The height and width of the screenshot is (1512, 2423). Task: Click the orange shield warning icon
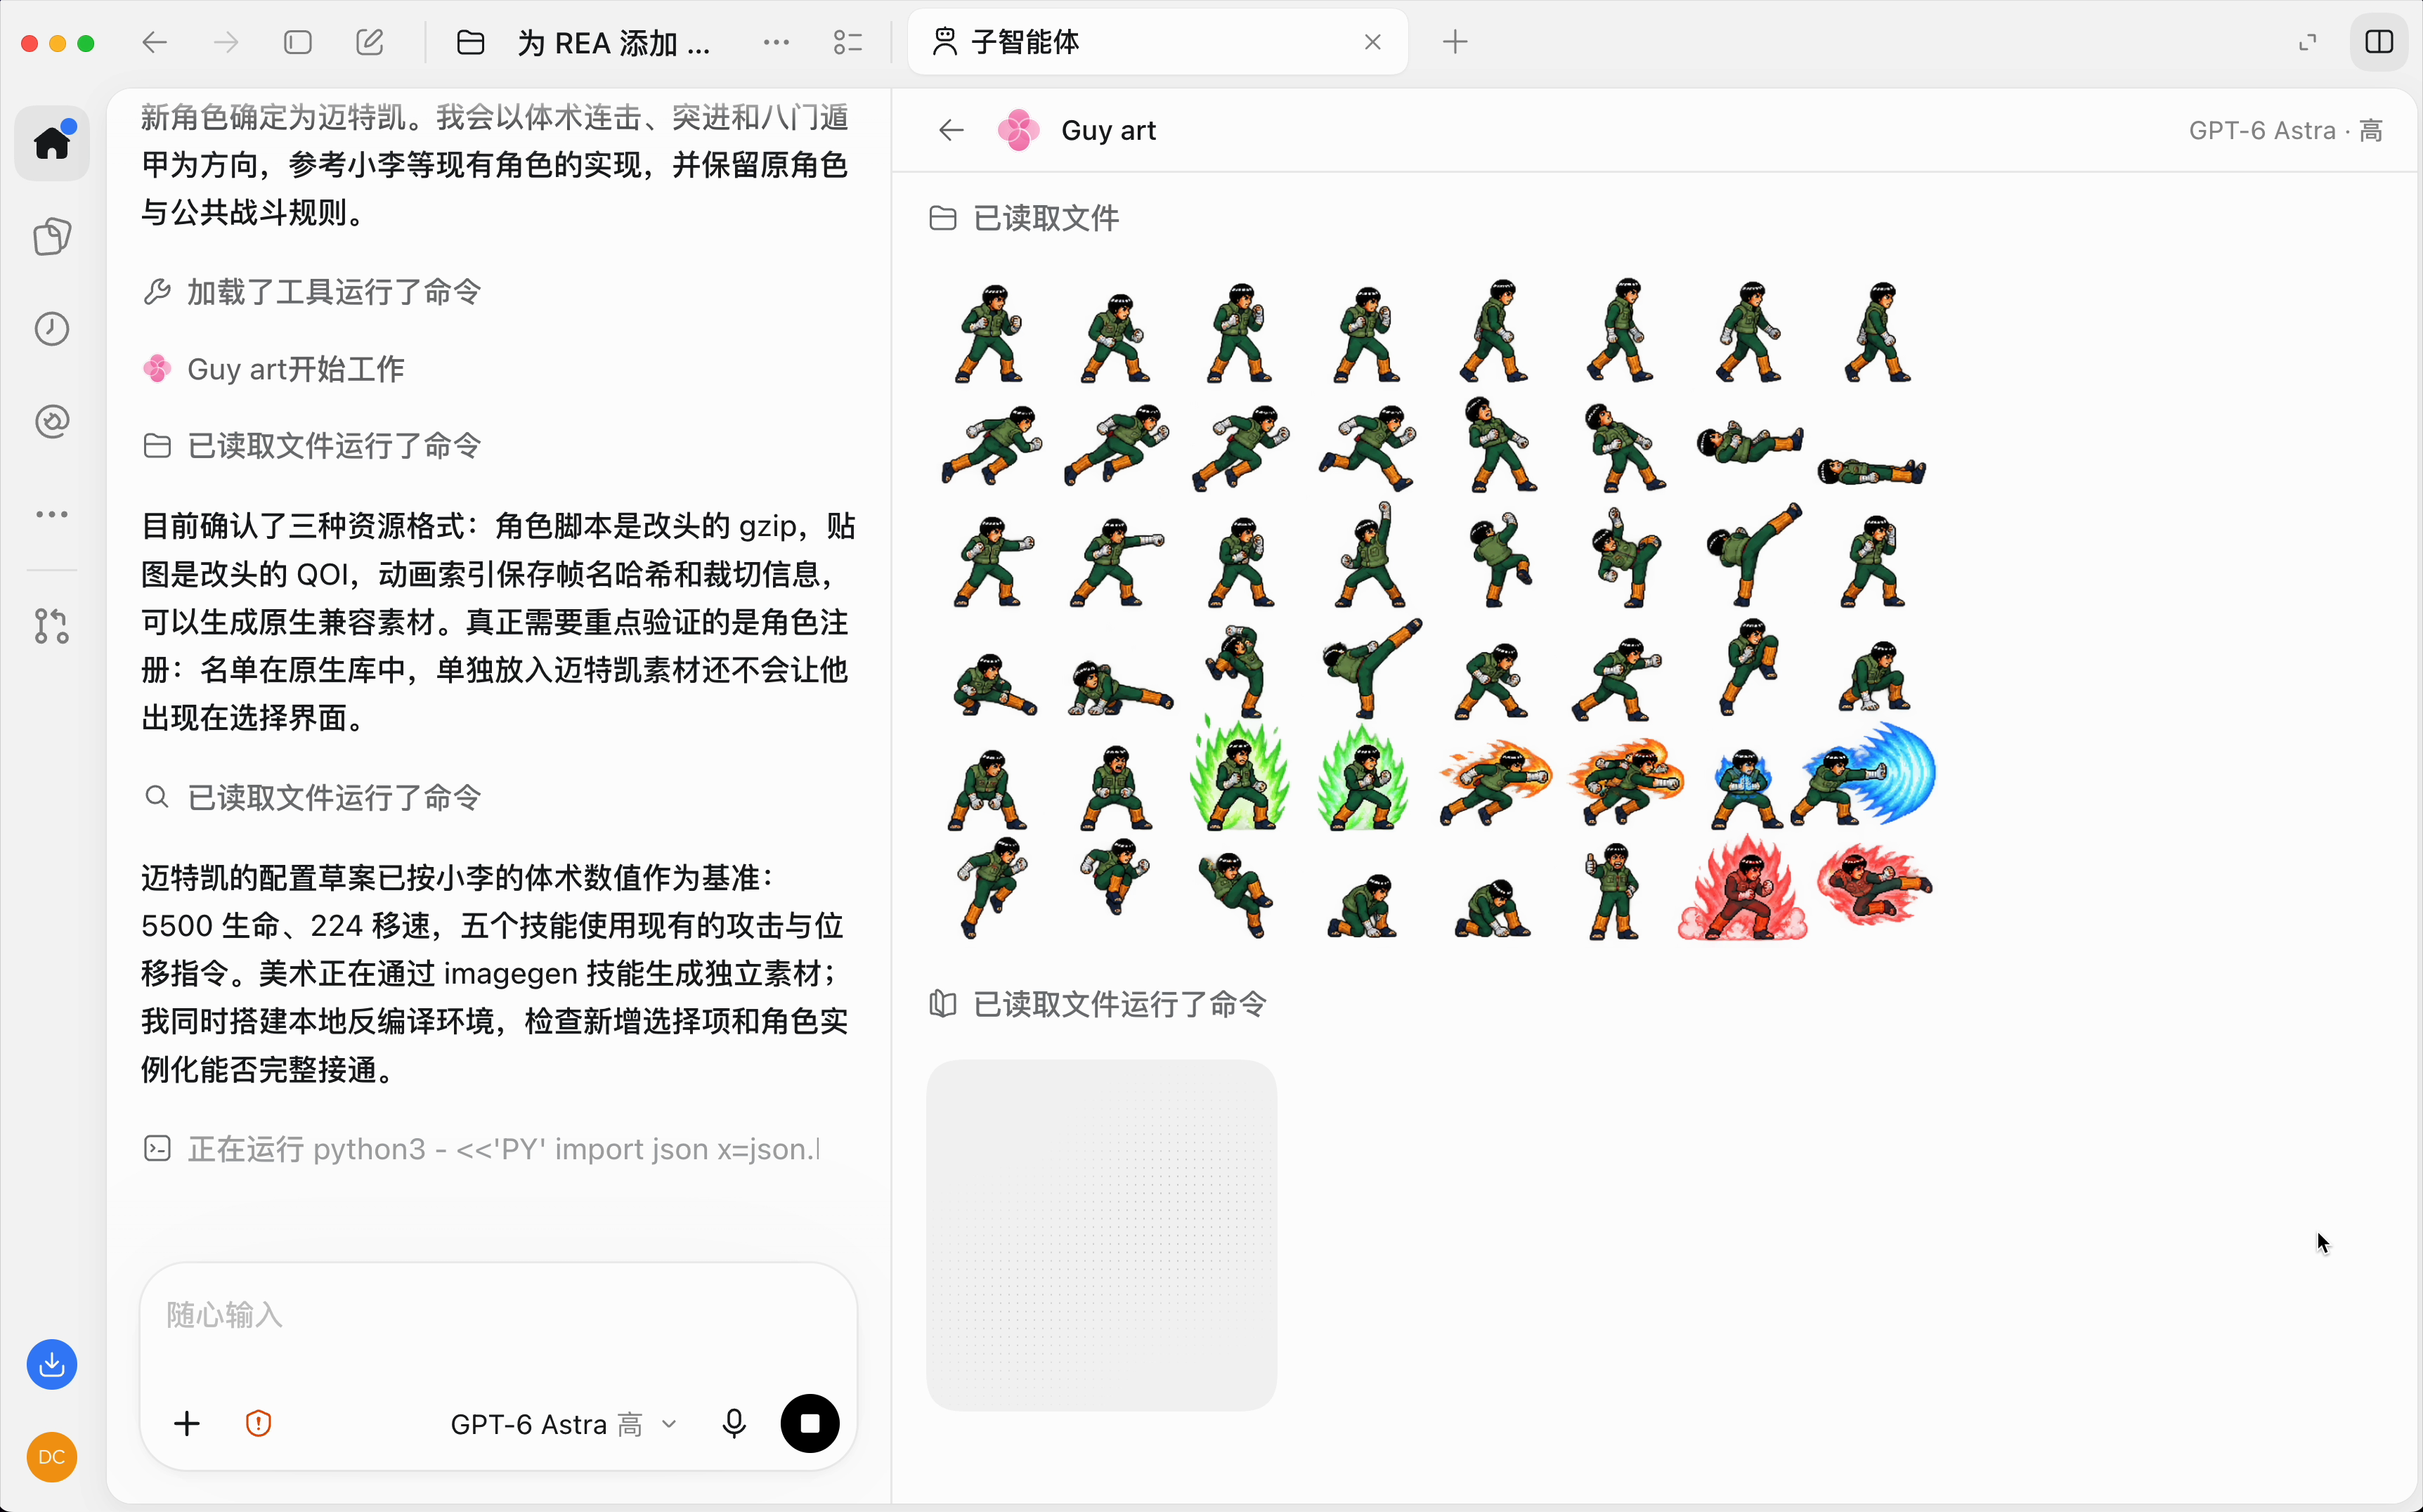coord(259,1424)
